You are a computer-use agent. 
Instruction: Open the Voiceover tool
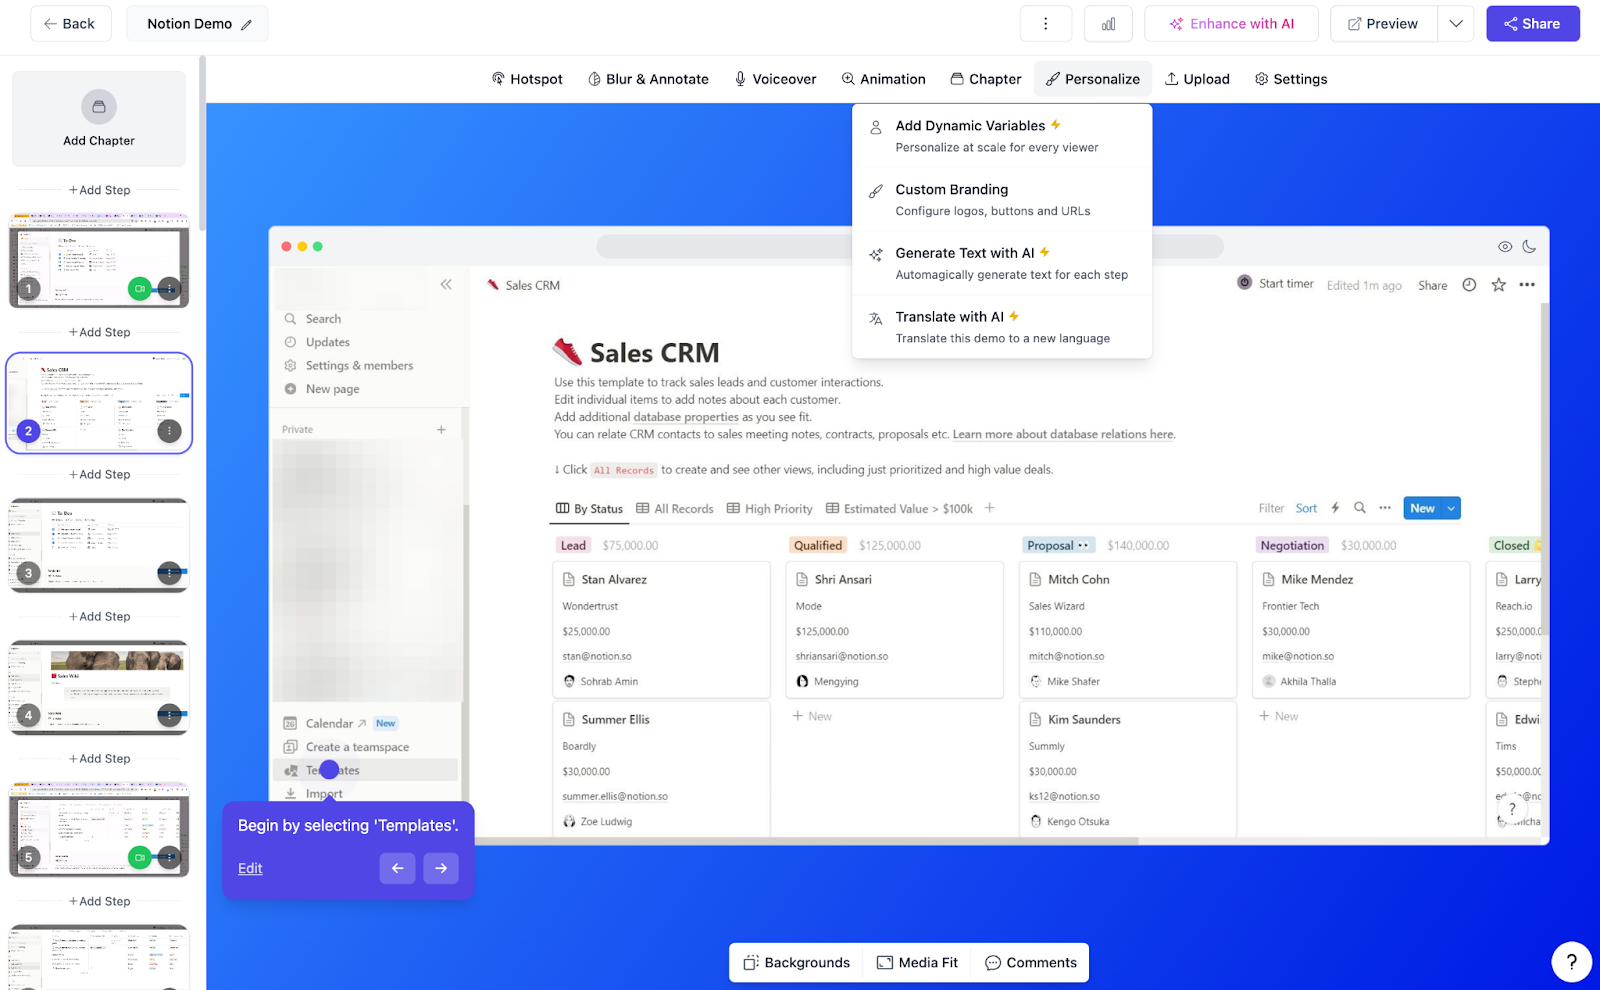[775, 79]
